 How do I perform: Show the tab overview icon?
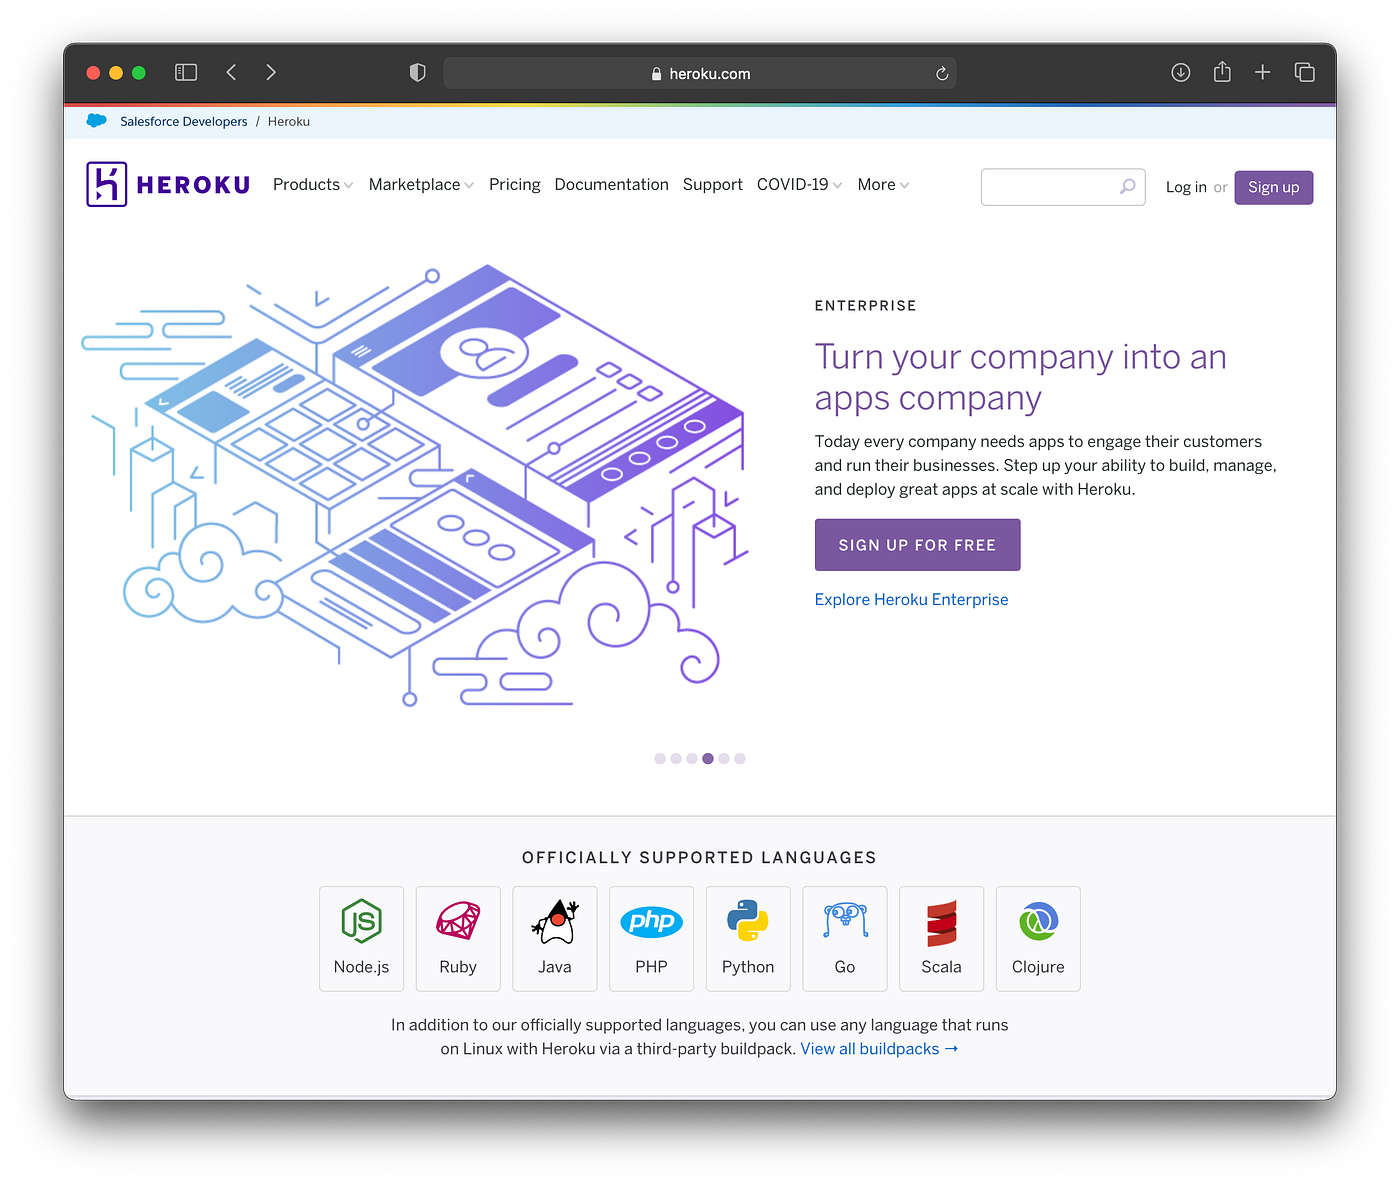1304,72
